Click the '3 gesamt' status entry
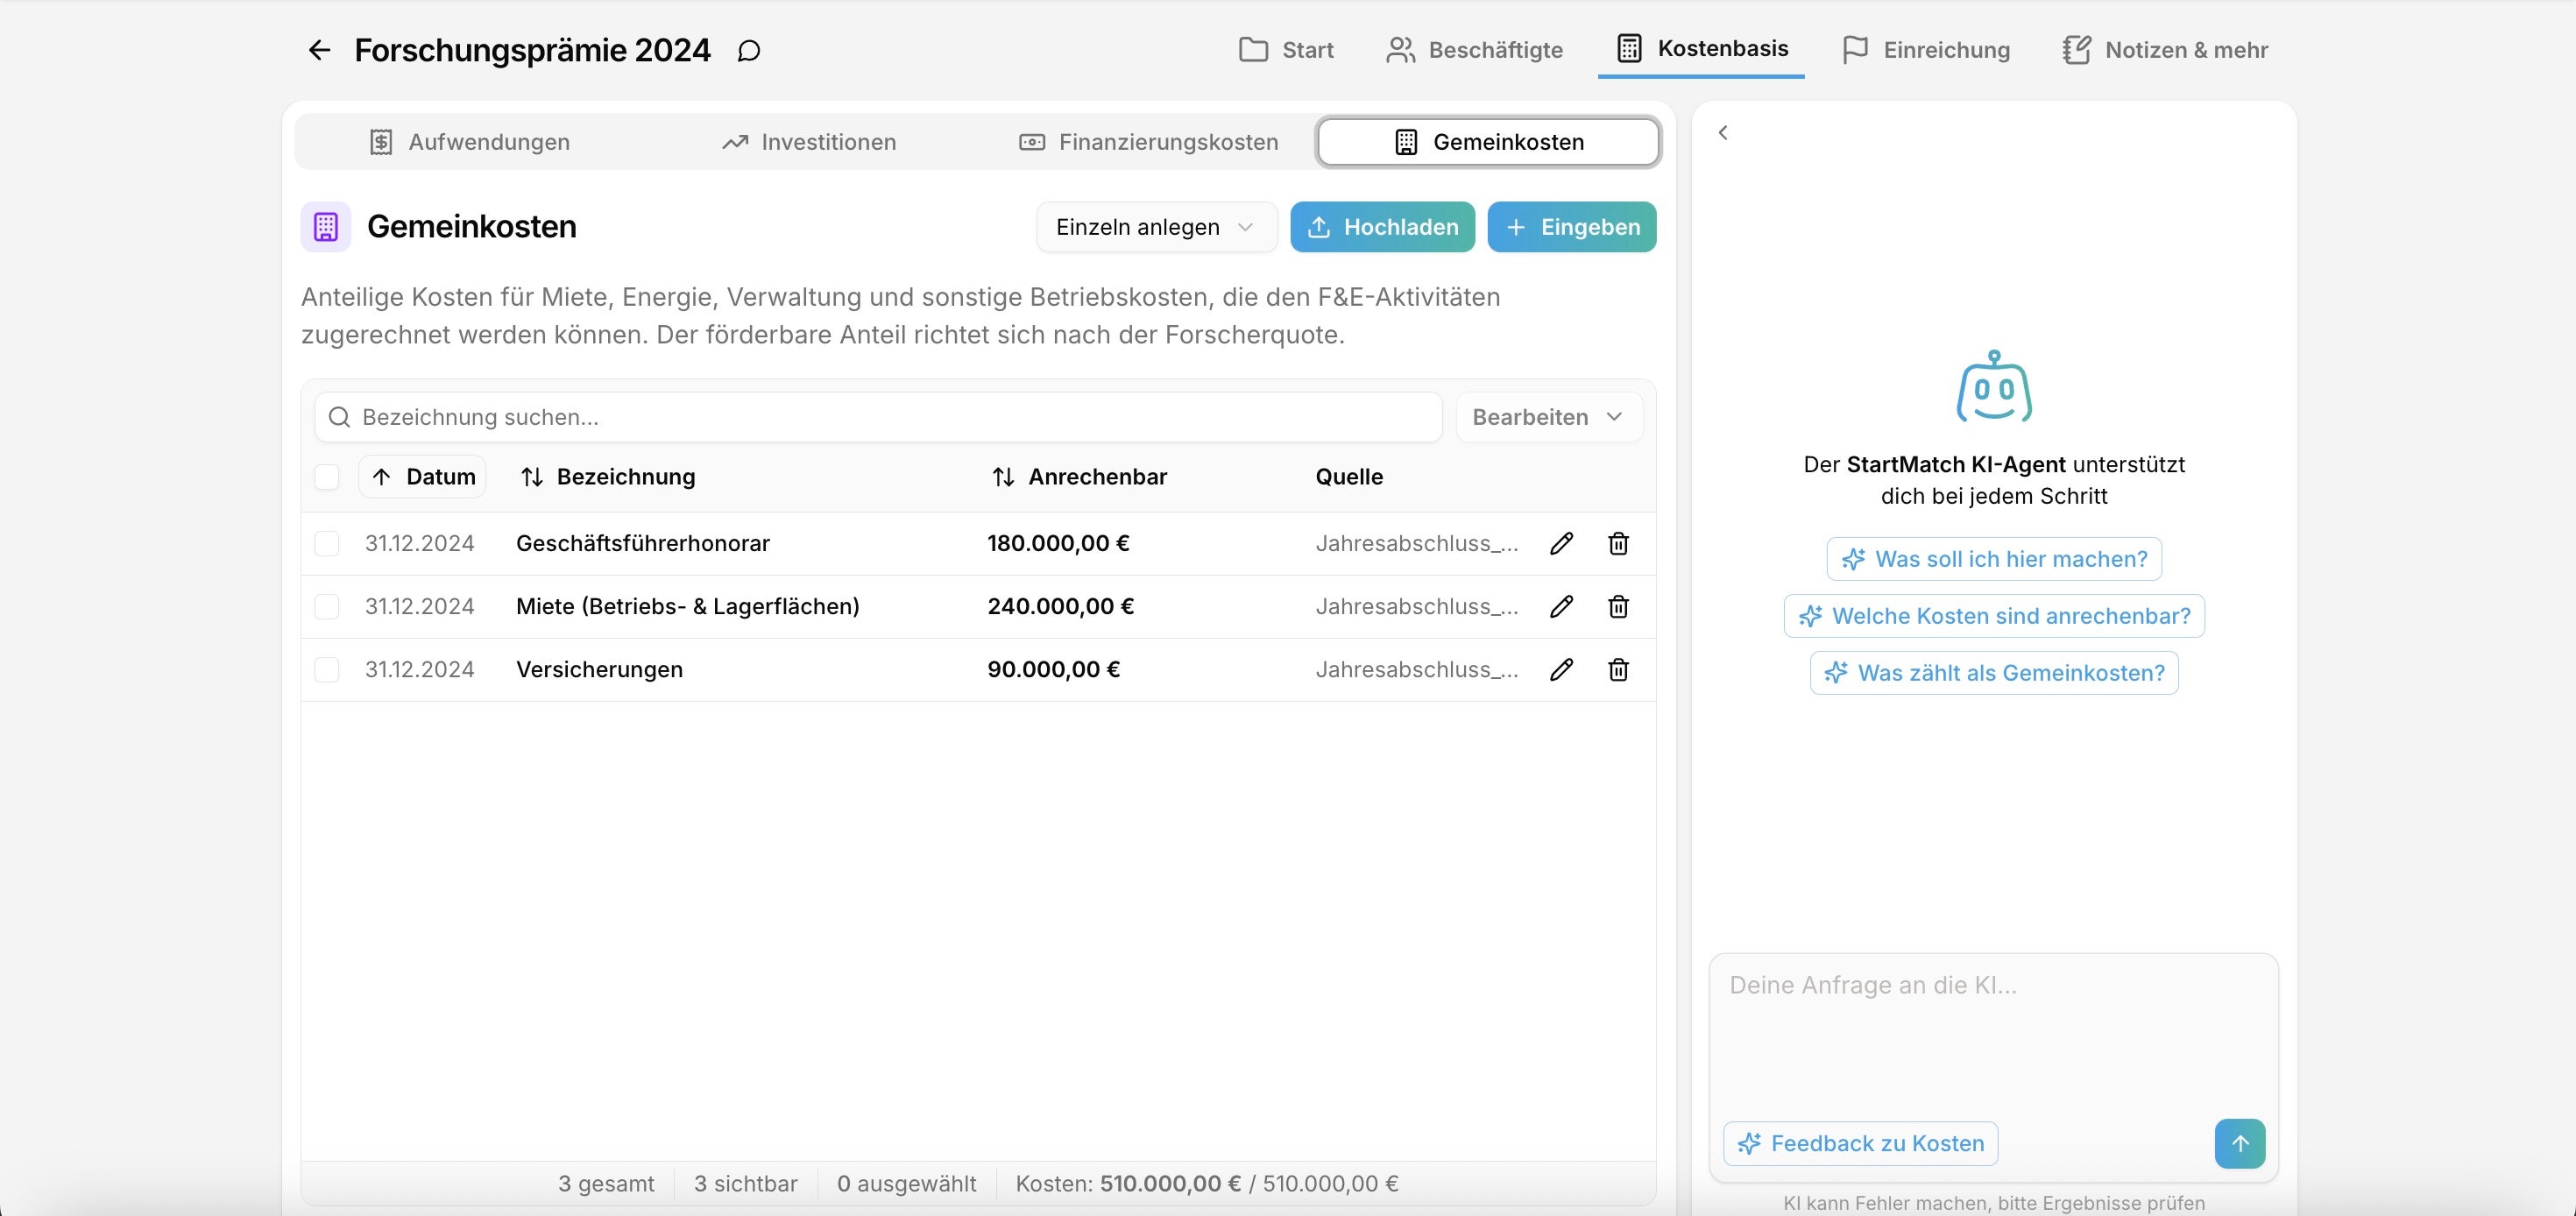The image size is (2576, 1216). (606, 1184)
